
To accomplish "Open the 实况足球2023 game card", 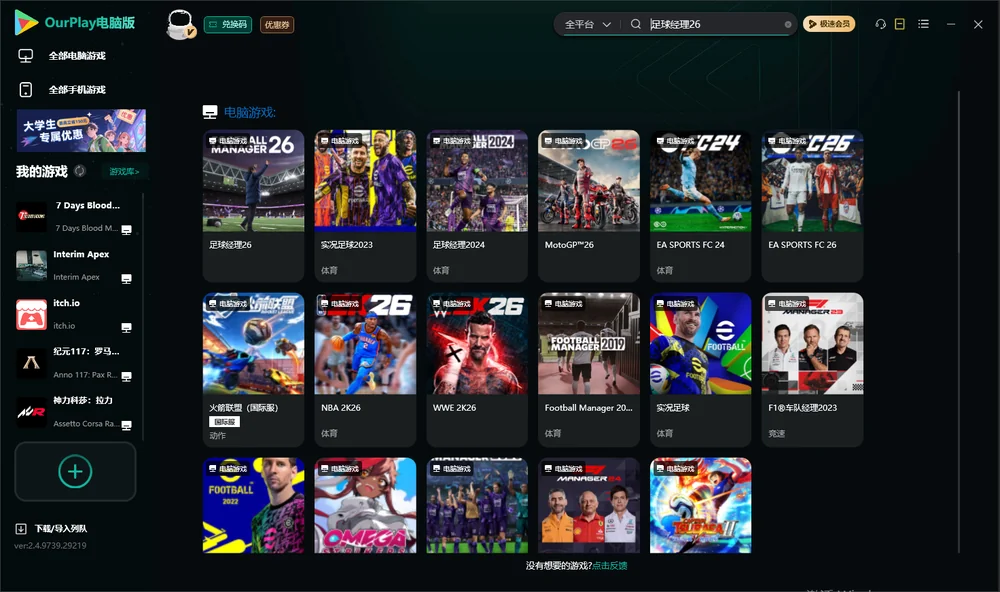I will click(365, 205).
